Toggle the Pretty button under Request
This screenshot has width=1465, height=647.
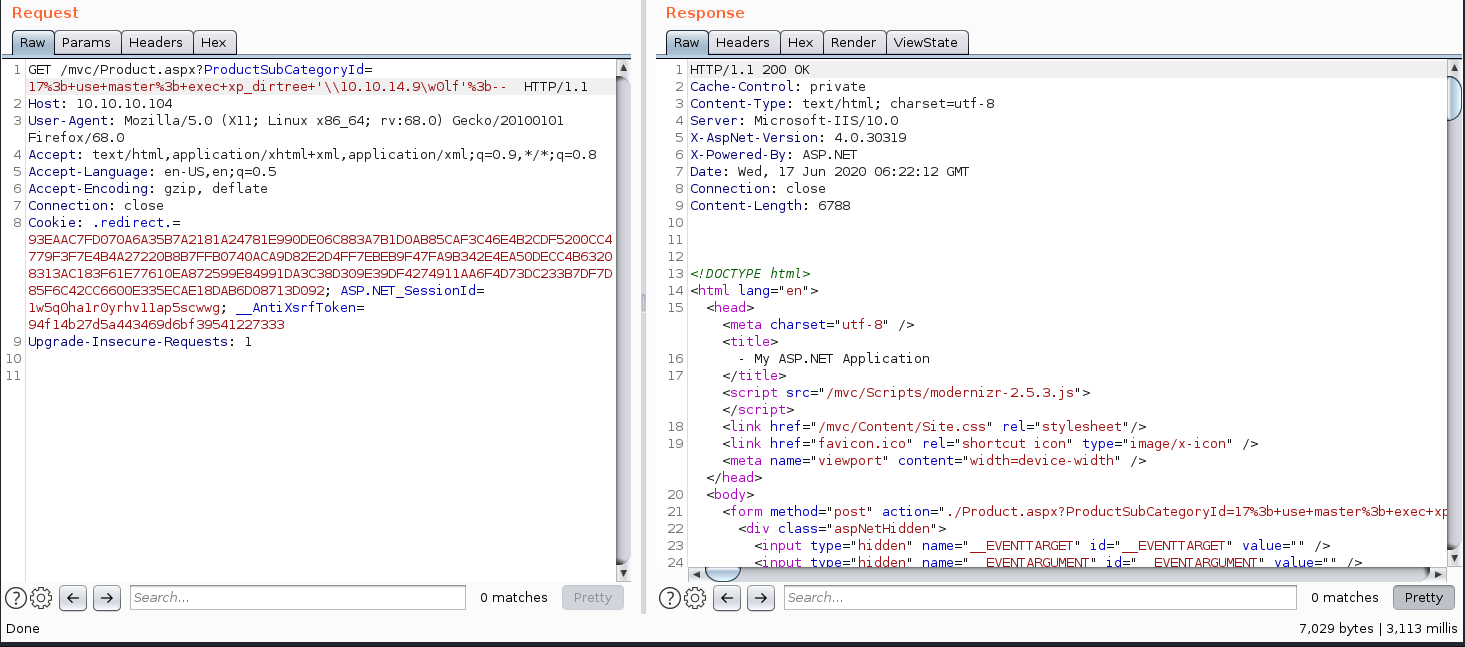[x=592, y=598]
